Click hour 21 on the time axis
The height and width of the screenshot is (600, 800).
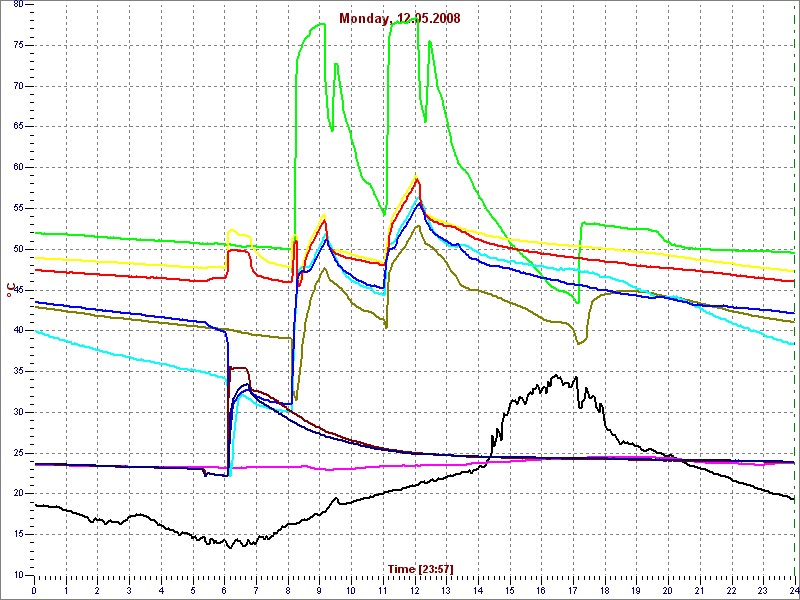699,590
